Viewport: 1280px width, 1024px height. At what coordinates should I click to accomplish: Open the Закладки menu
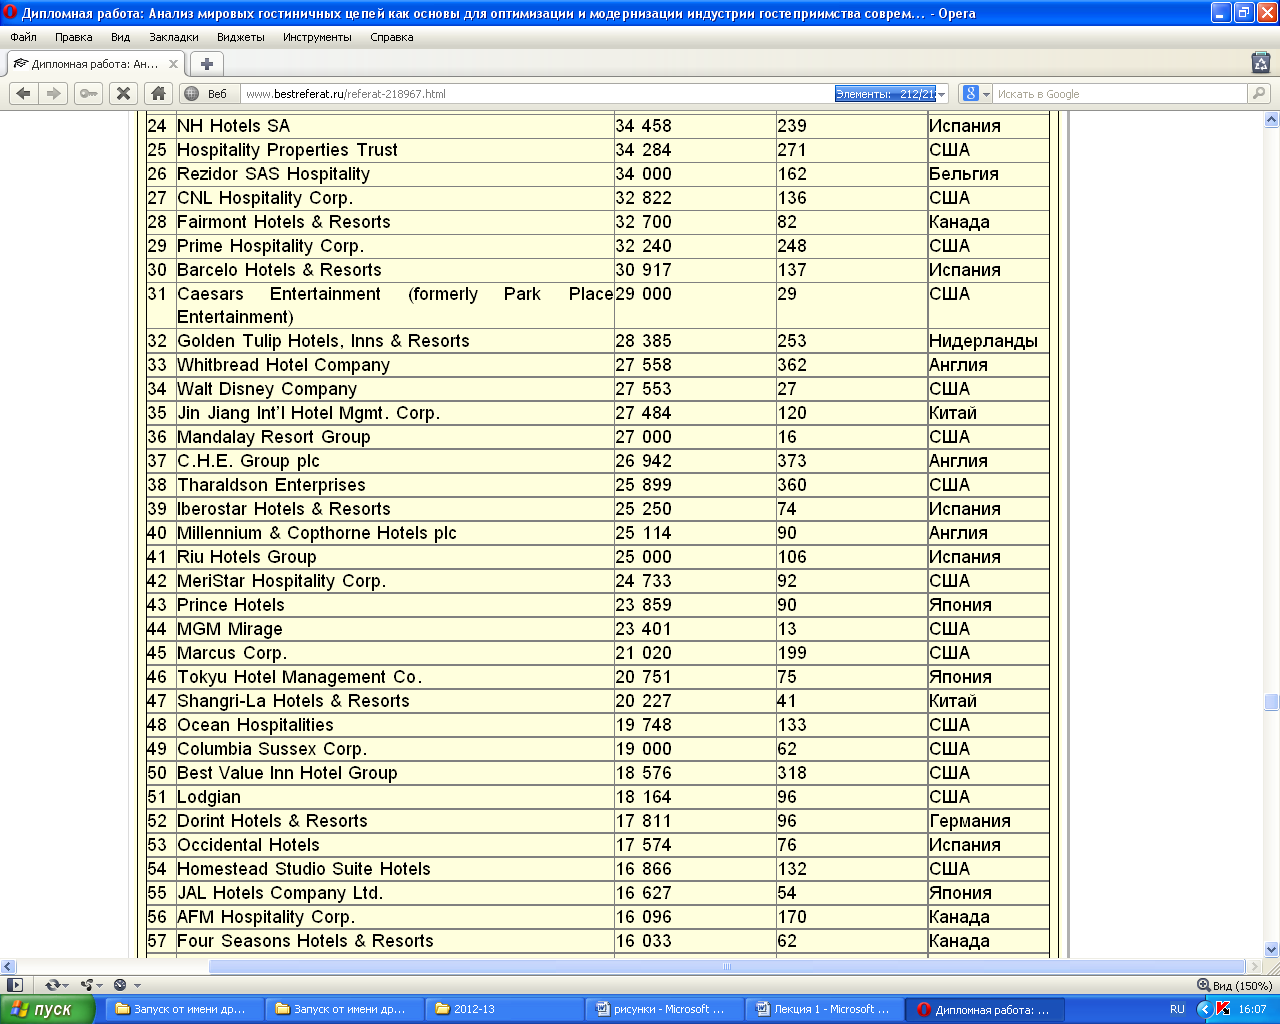pos(174,37)
